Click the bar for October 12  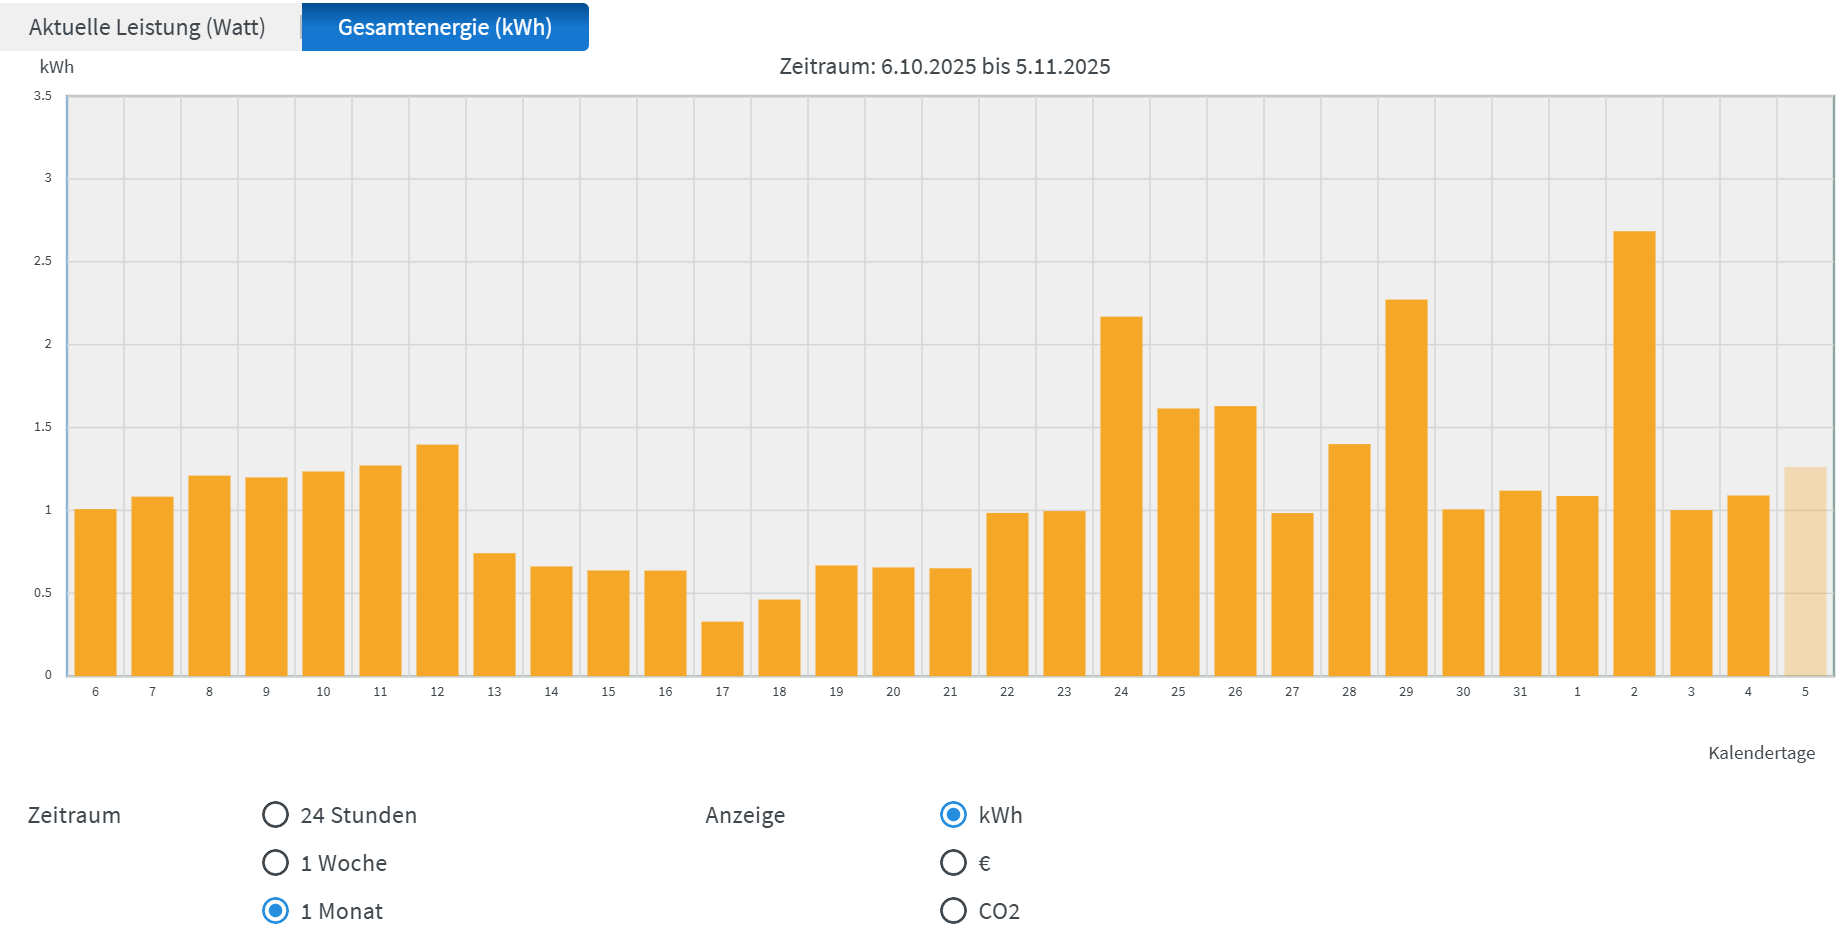437,560
